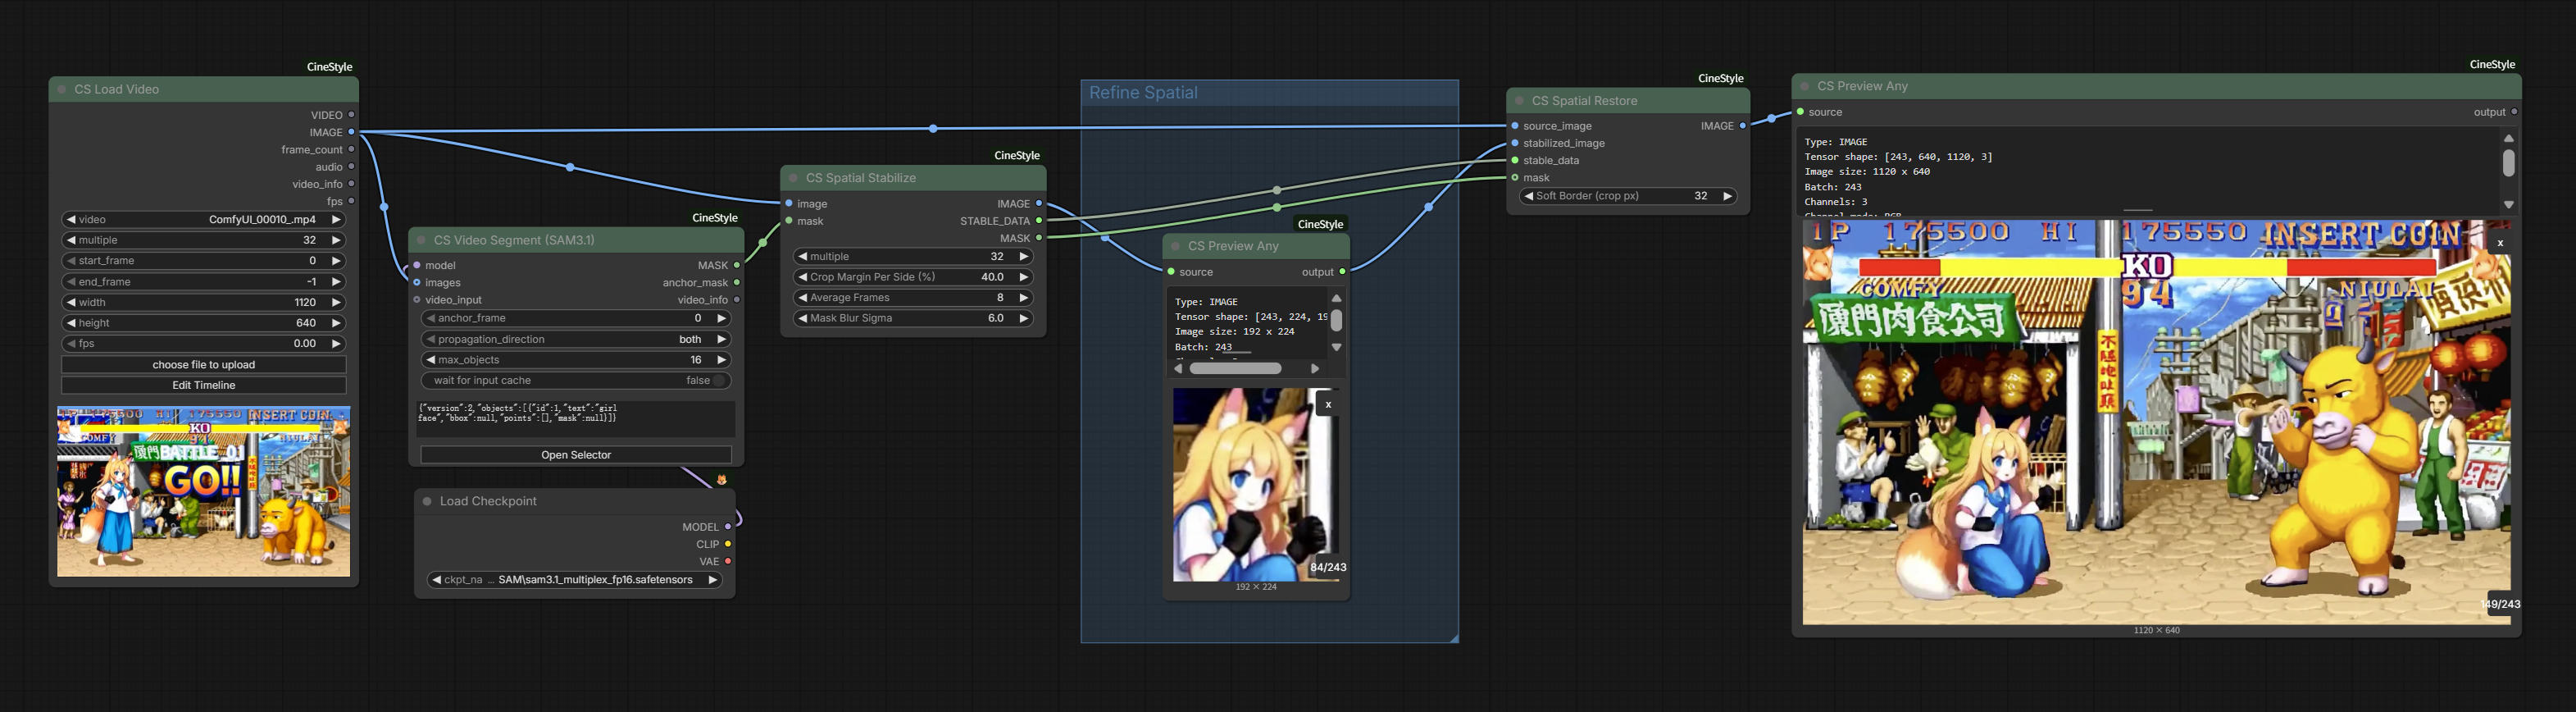2576x712 pixels.
Task: Click the stable_data input port on CS Spatial Restore
Action: point(1515,160)
